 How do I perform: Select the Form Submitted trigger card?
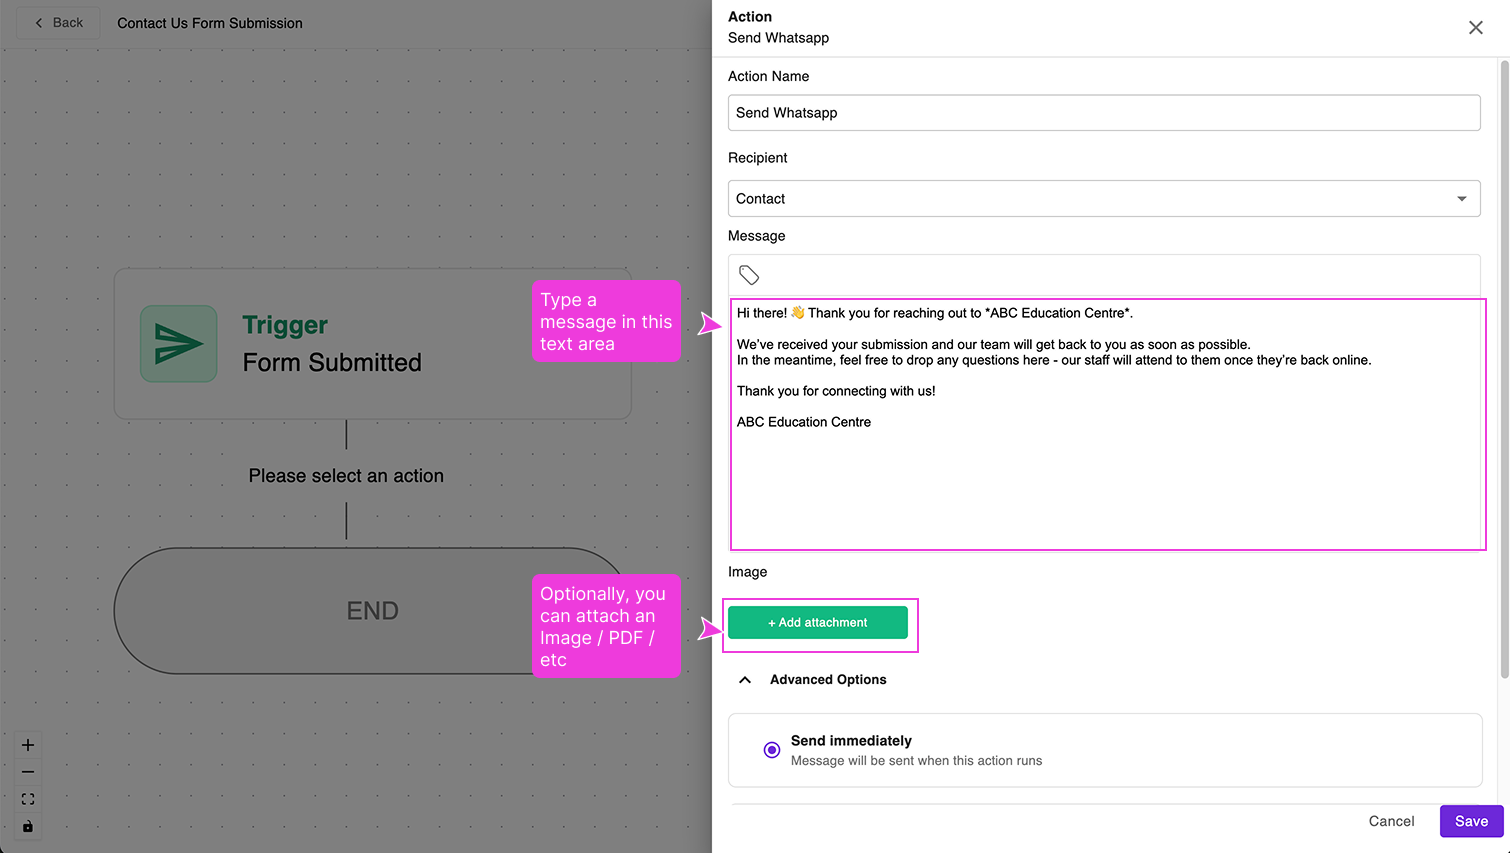coord(372,343)
